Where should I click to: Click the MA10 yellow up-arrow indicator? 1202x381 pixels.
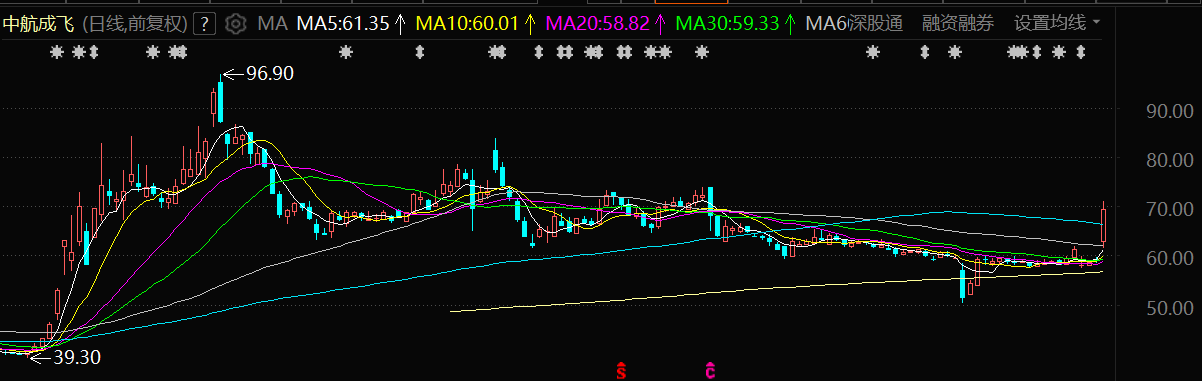[530, 23]
